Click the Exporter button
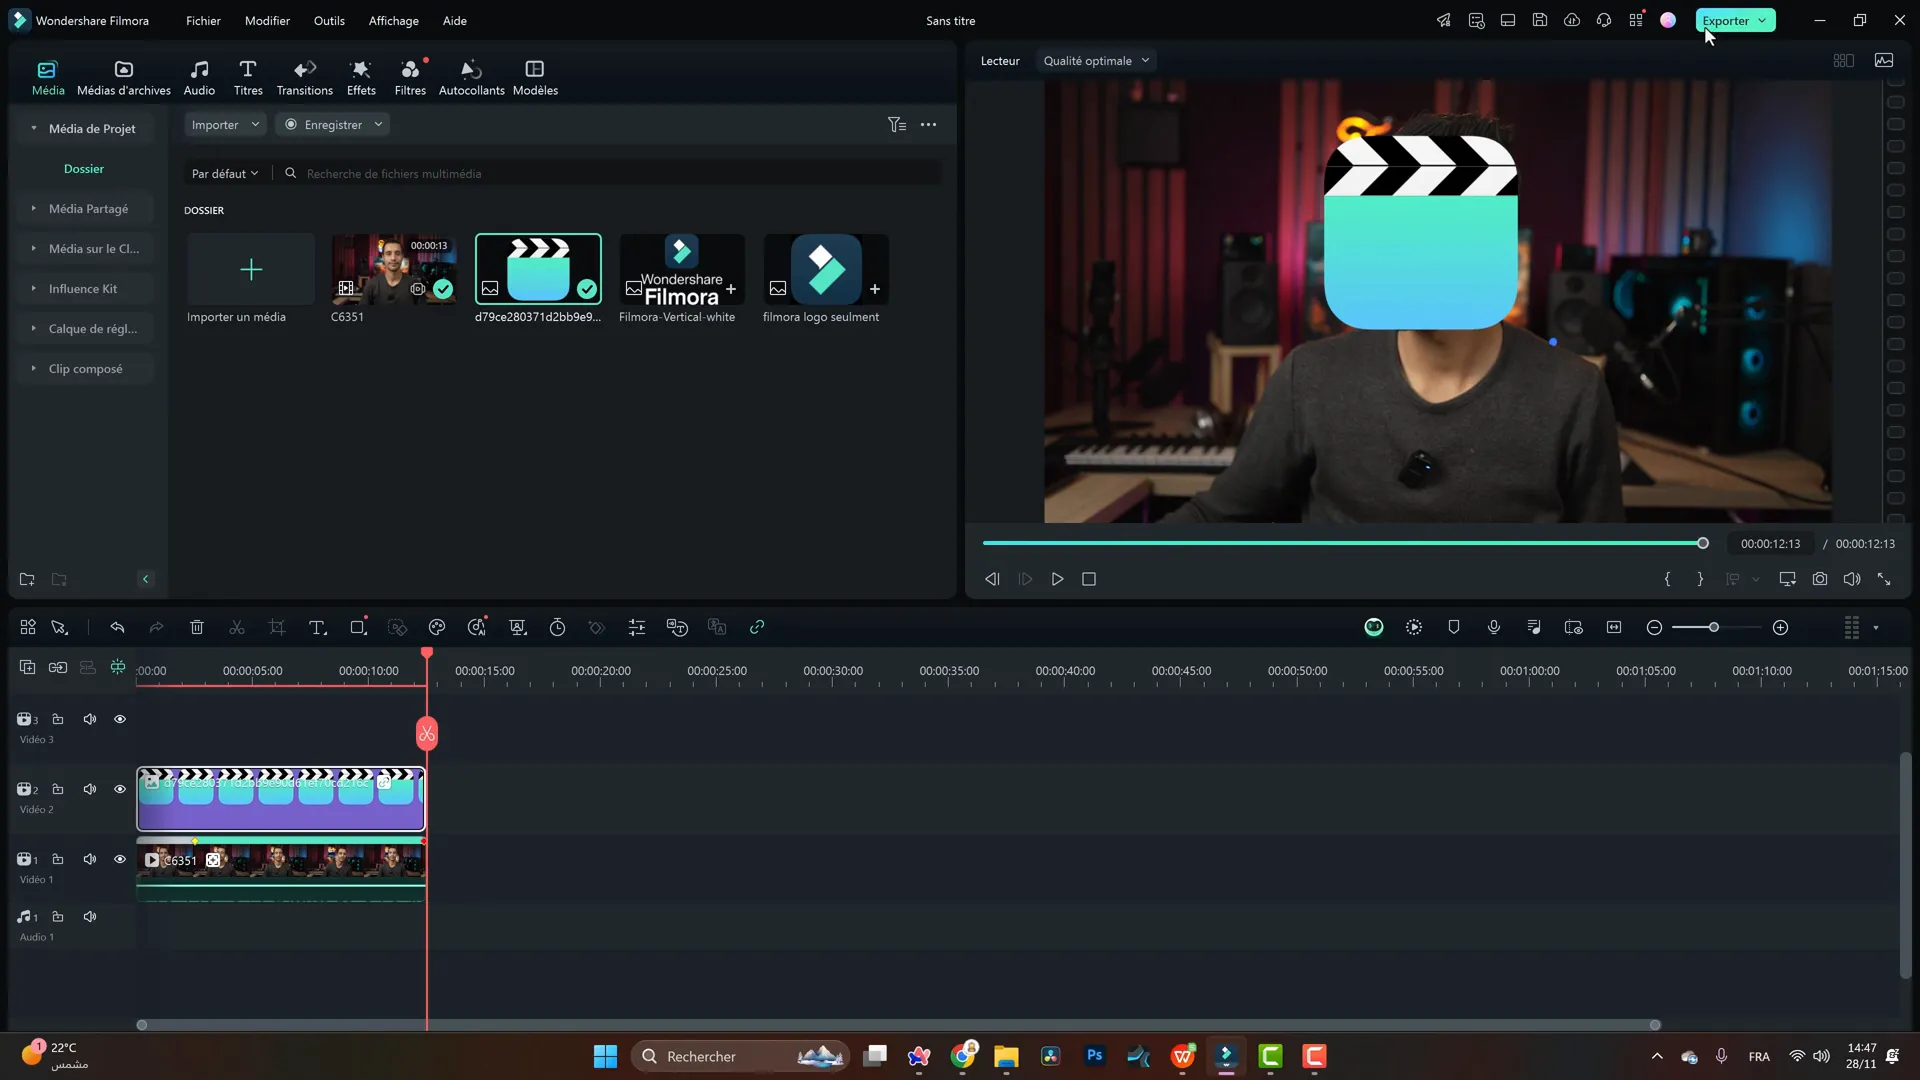1920x1080 pixels. pos(1735,20)
